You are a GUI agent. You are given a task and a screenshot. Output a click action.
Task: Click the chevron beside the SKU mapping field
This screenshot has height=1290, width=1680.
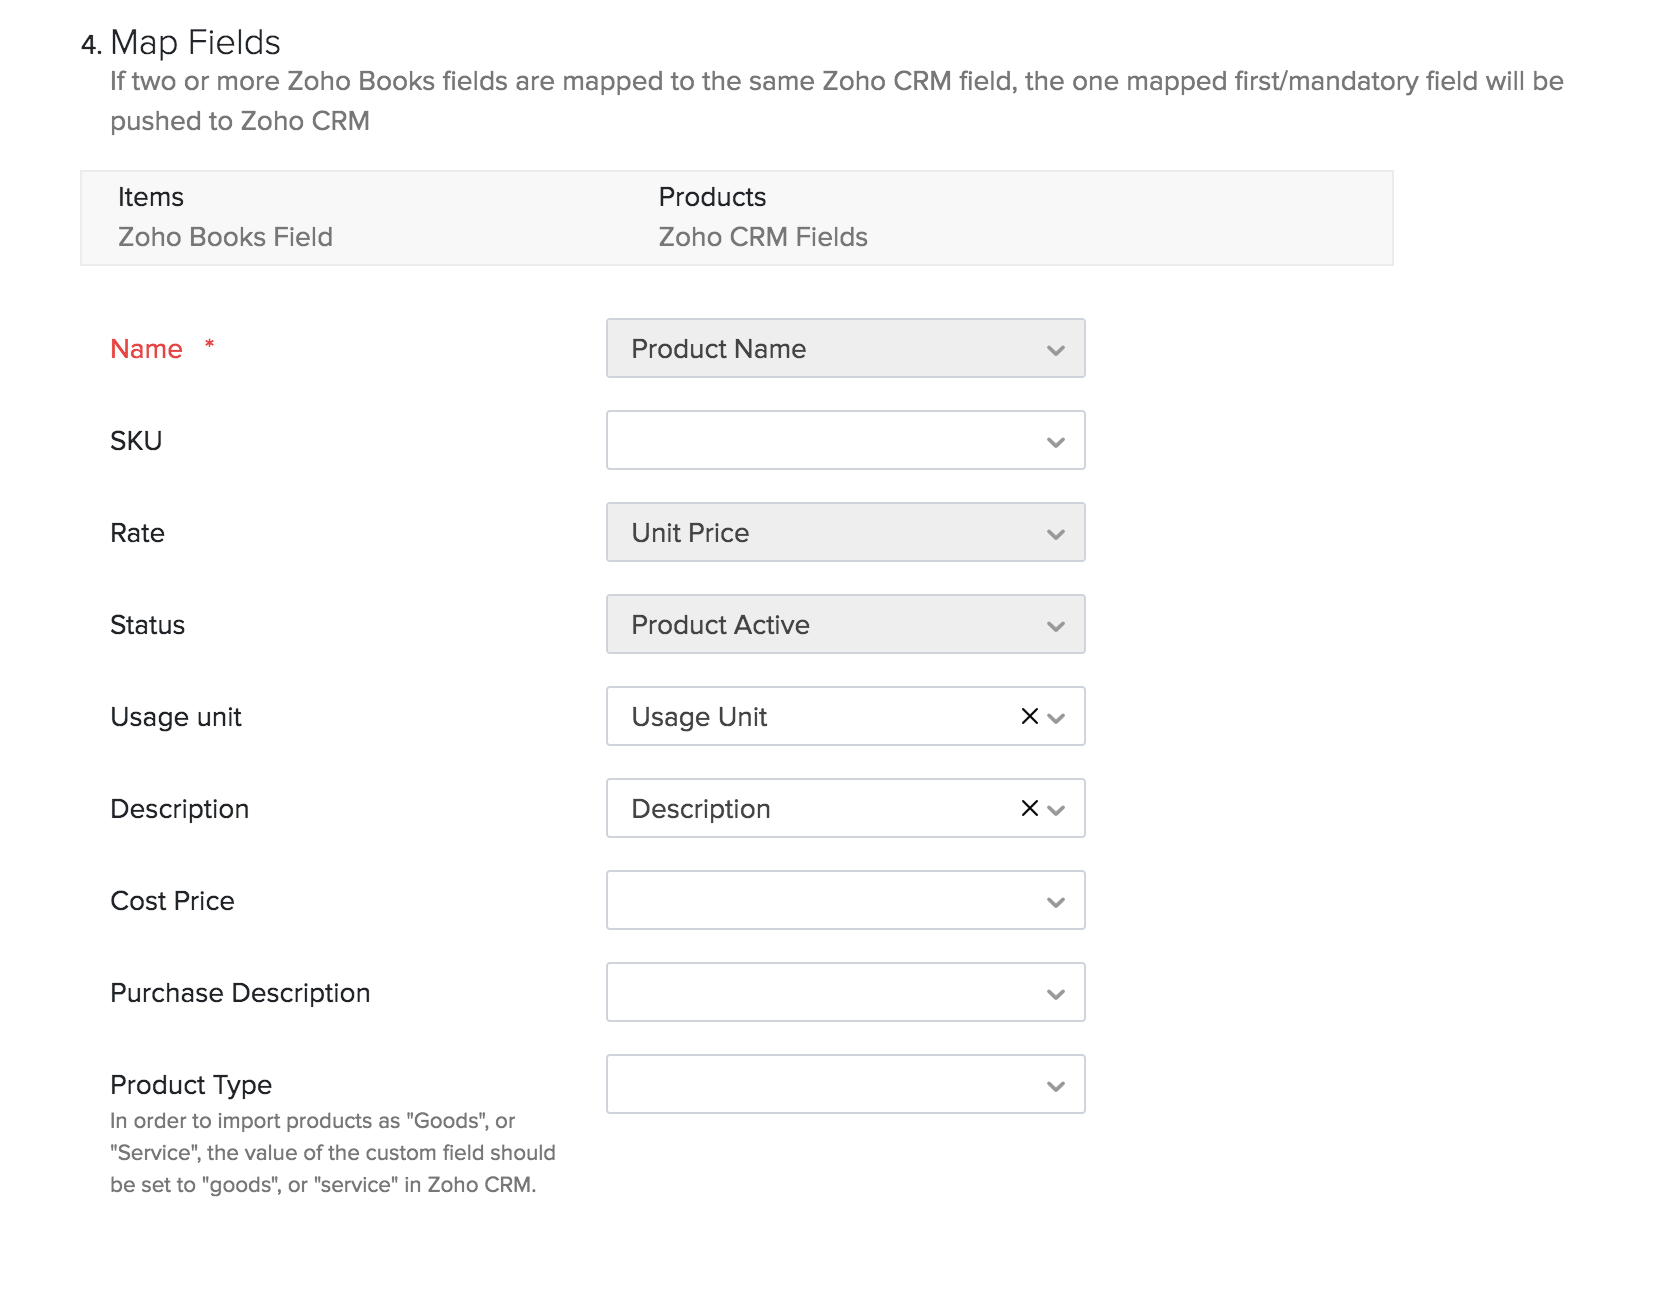1056,440
